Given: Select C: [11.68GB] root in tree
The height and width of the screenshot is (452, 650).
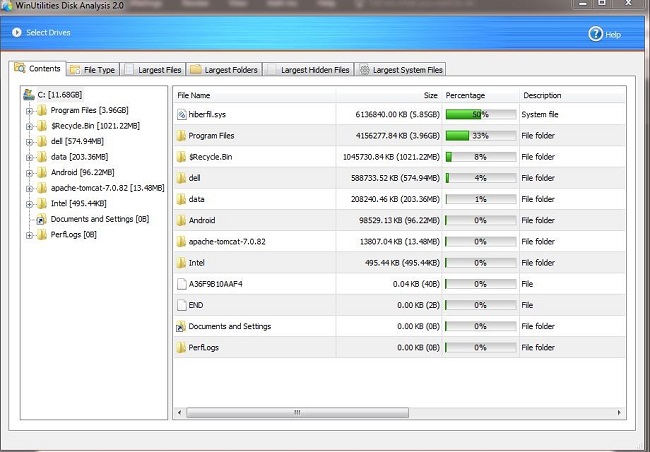Looking at the screenshot, I should [x=60, y=95].
